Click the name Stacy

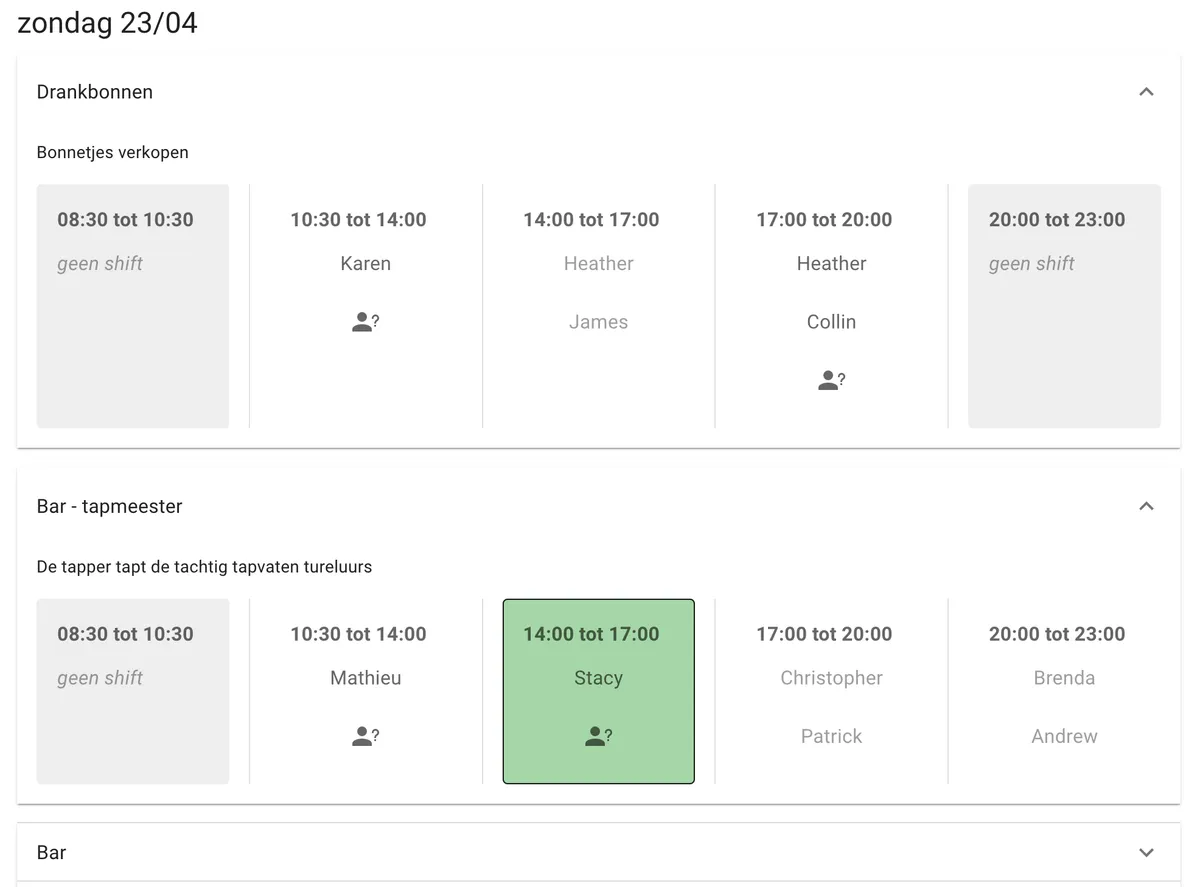pos(598,678)
